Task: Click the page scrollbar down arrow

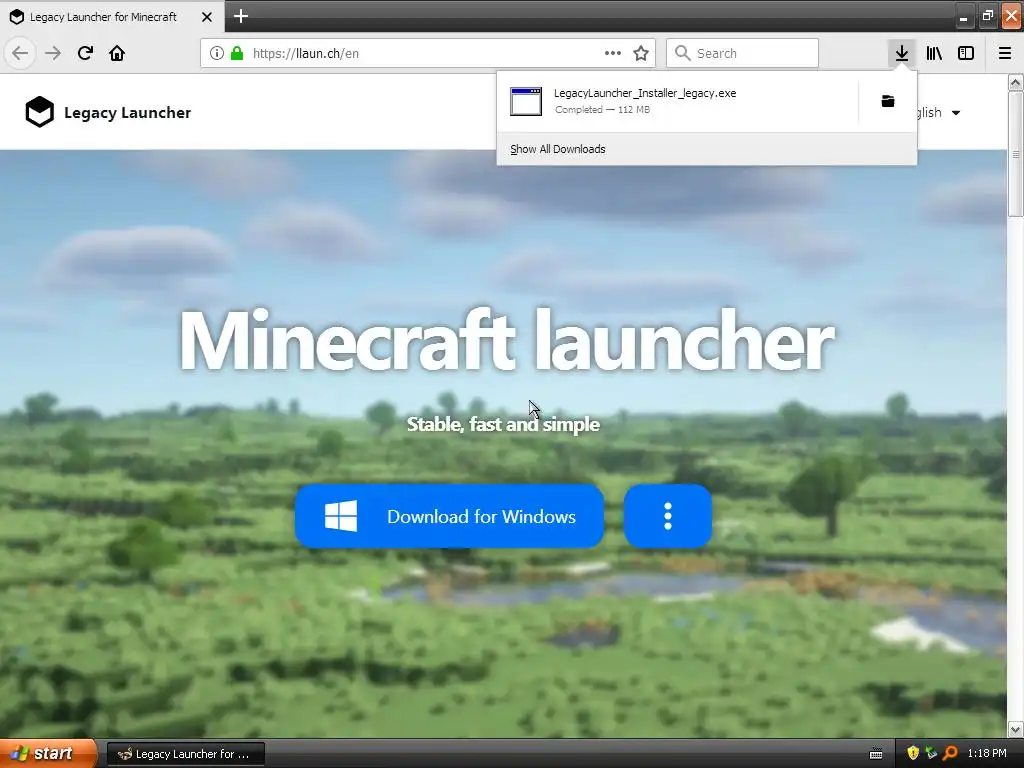Action: [1015, 729]
